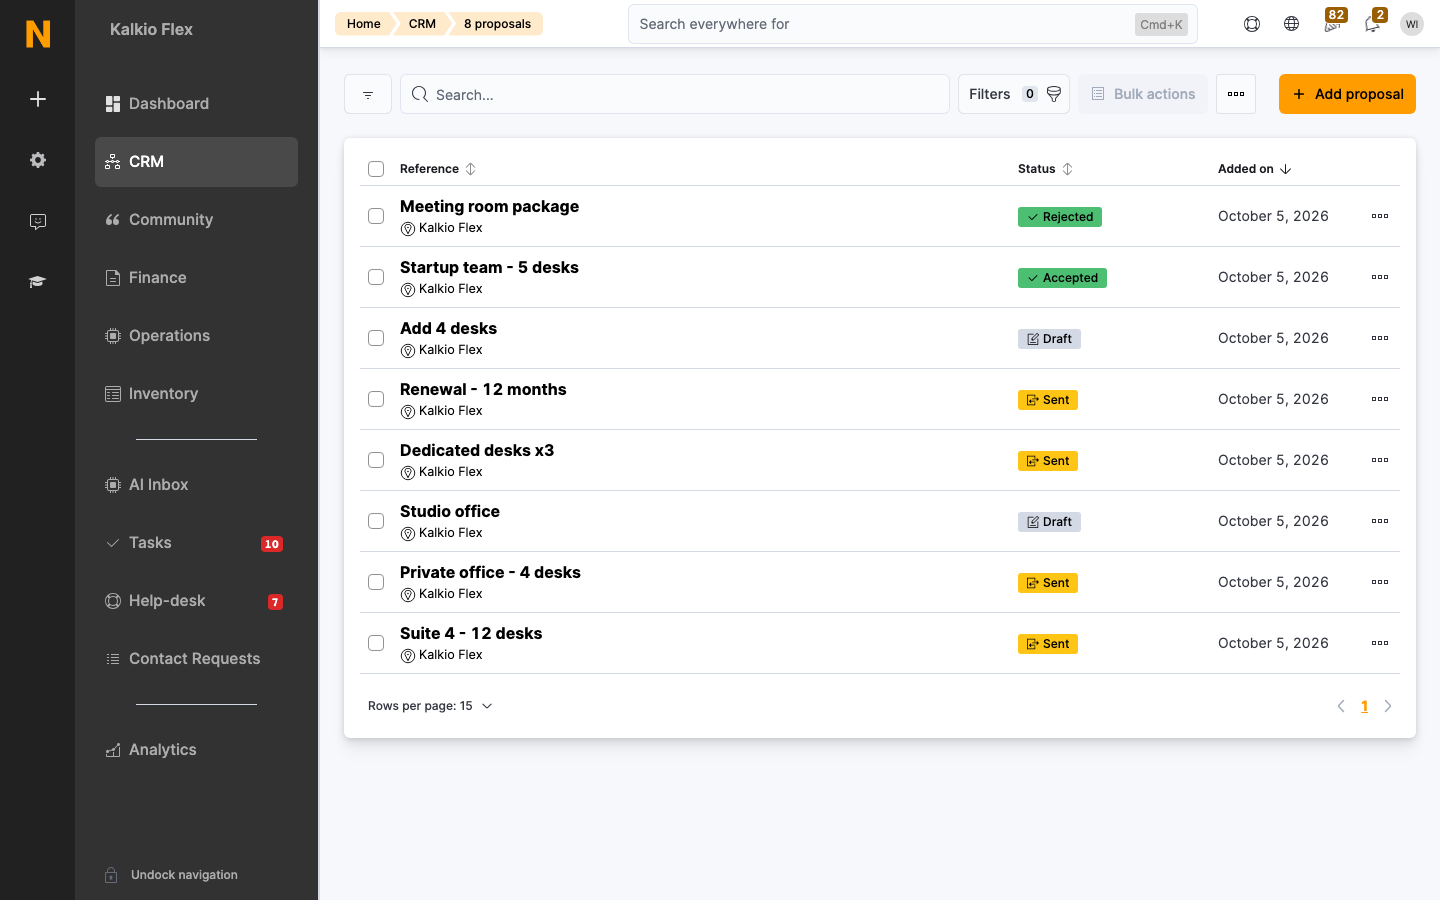The width and height of the screenshot is (1440, 900).
Task: Check the Private office - 4 desks row
Action: click(x=376, y=582)
